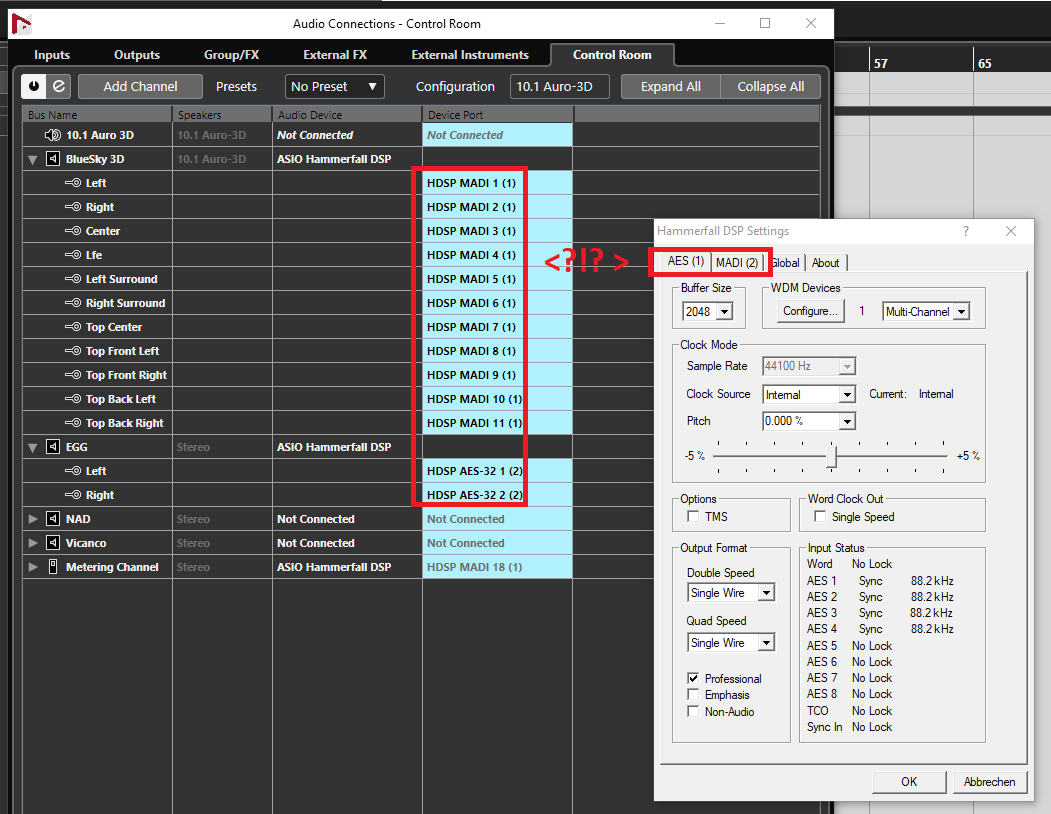Open the Multi-Channel WDM dropdown
1051x814 pixels.
tap(962, 312)
